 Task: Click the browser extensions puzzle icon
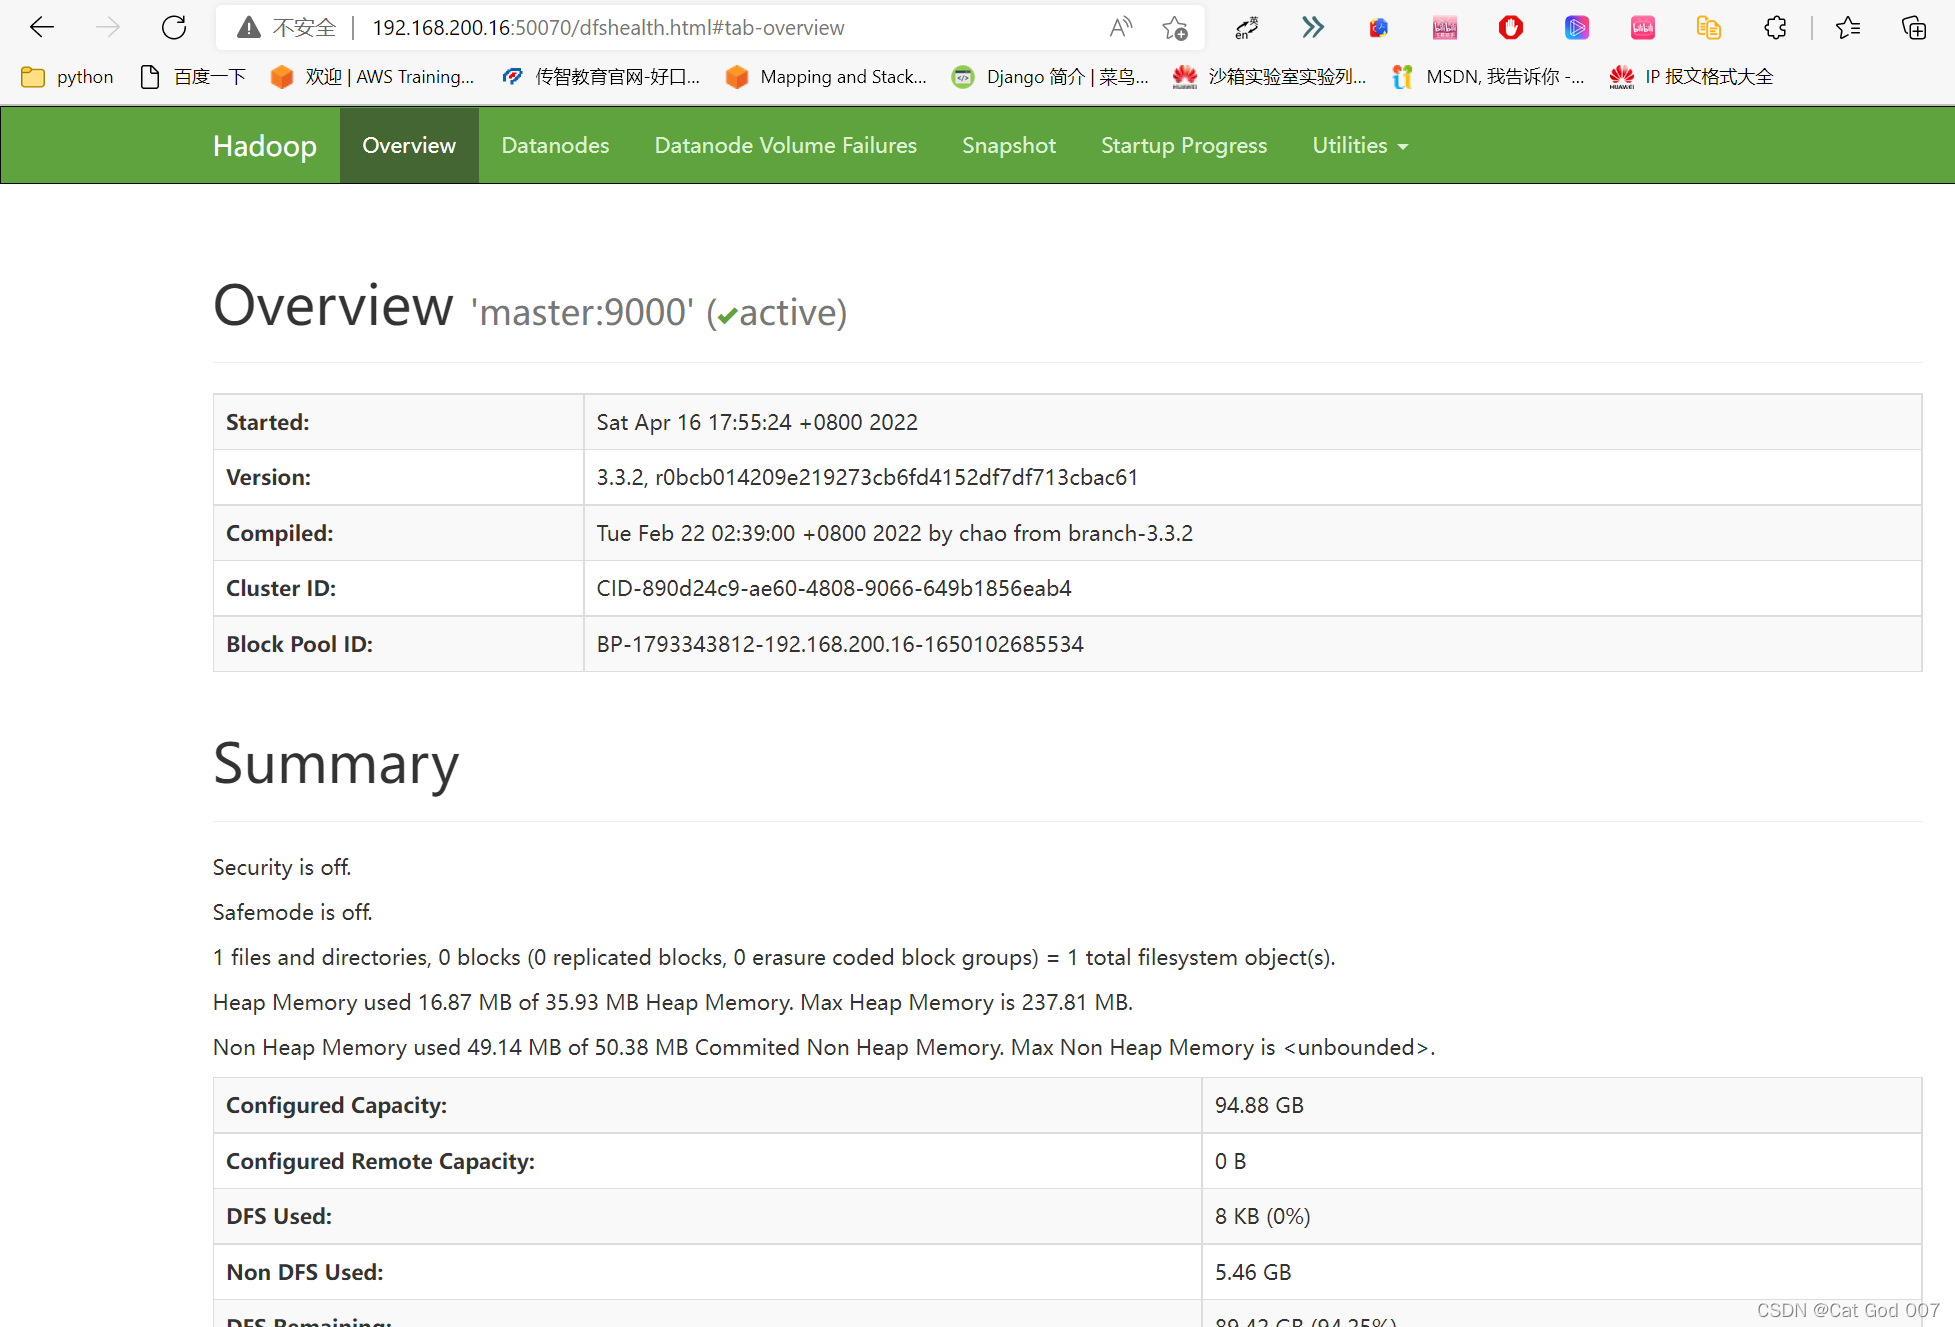pos(1776,27)
